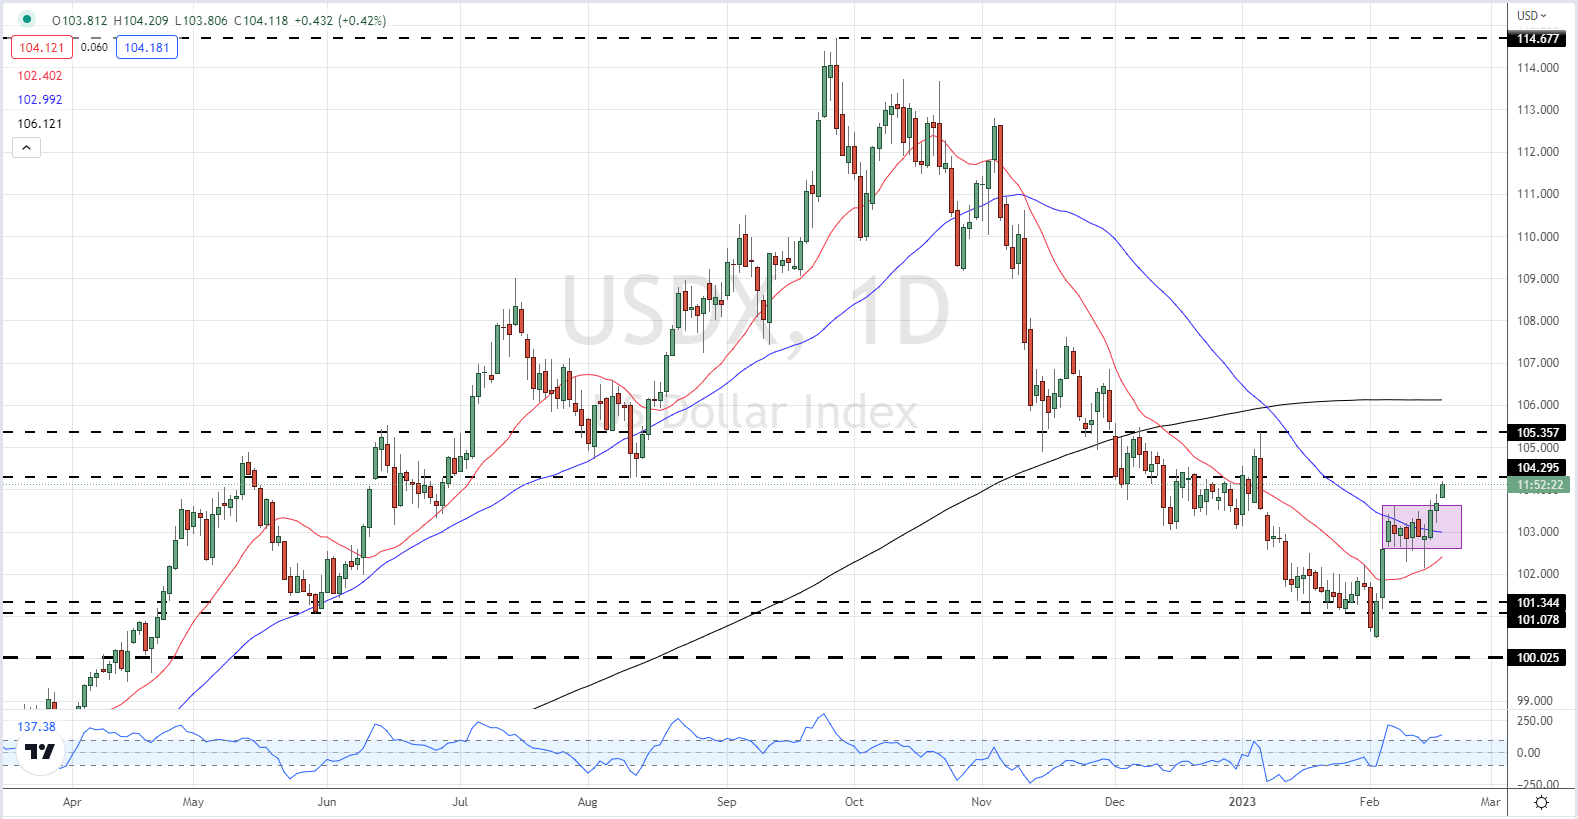Click the OHLC change value +0.432 (+0.42%)
The height and width of the screenshot is (819, 1578).
coord(340,20)
